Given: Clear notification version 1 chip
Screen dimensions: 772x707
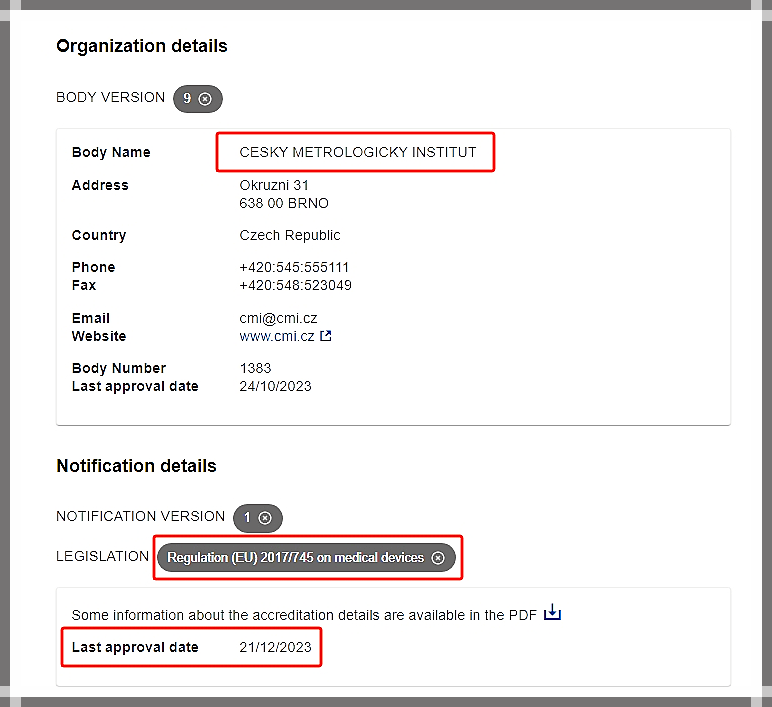Looking at the screenshot, I should [265, 518].
